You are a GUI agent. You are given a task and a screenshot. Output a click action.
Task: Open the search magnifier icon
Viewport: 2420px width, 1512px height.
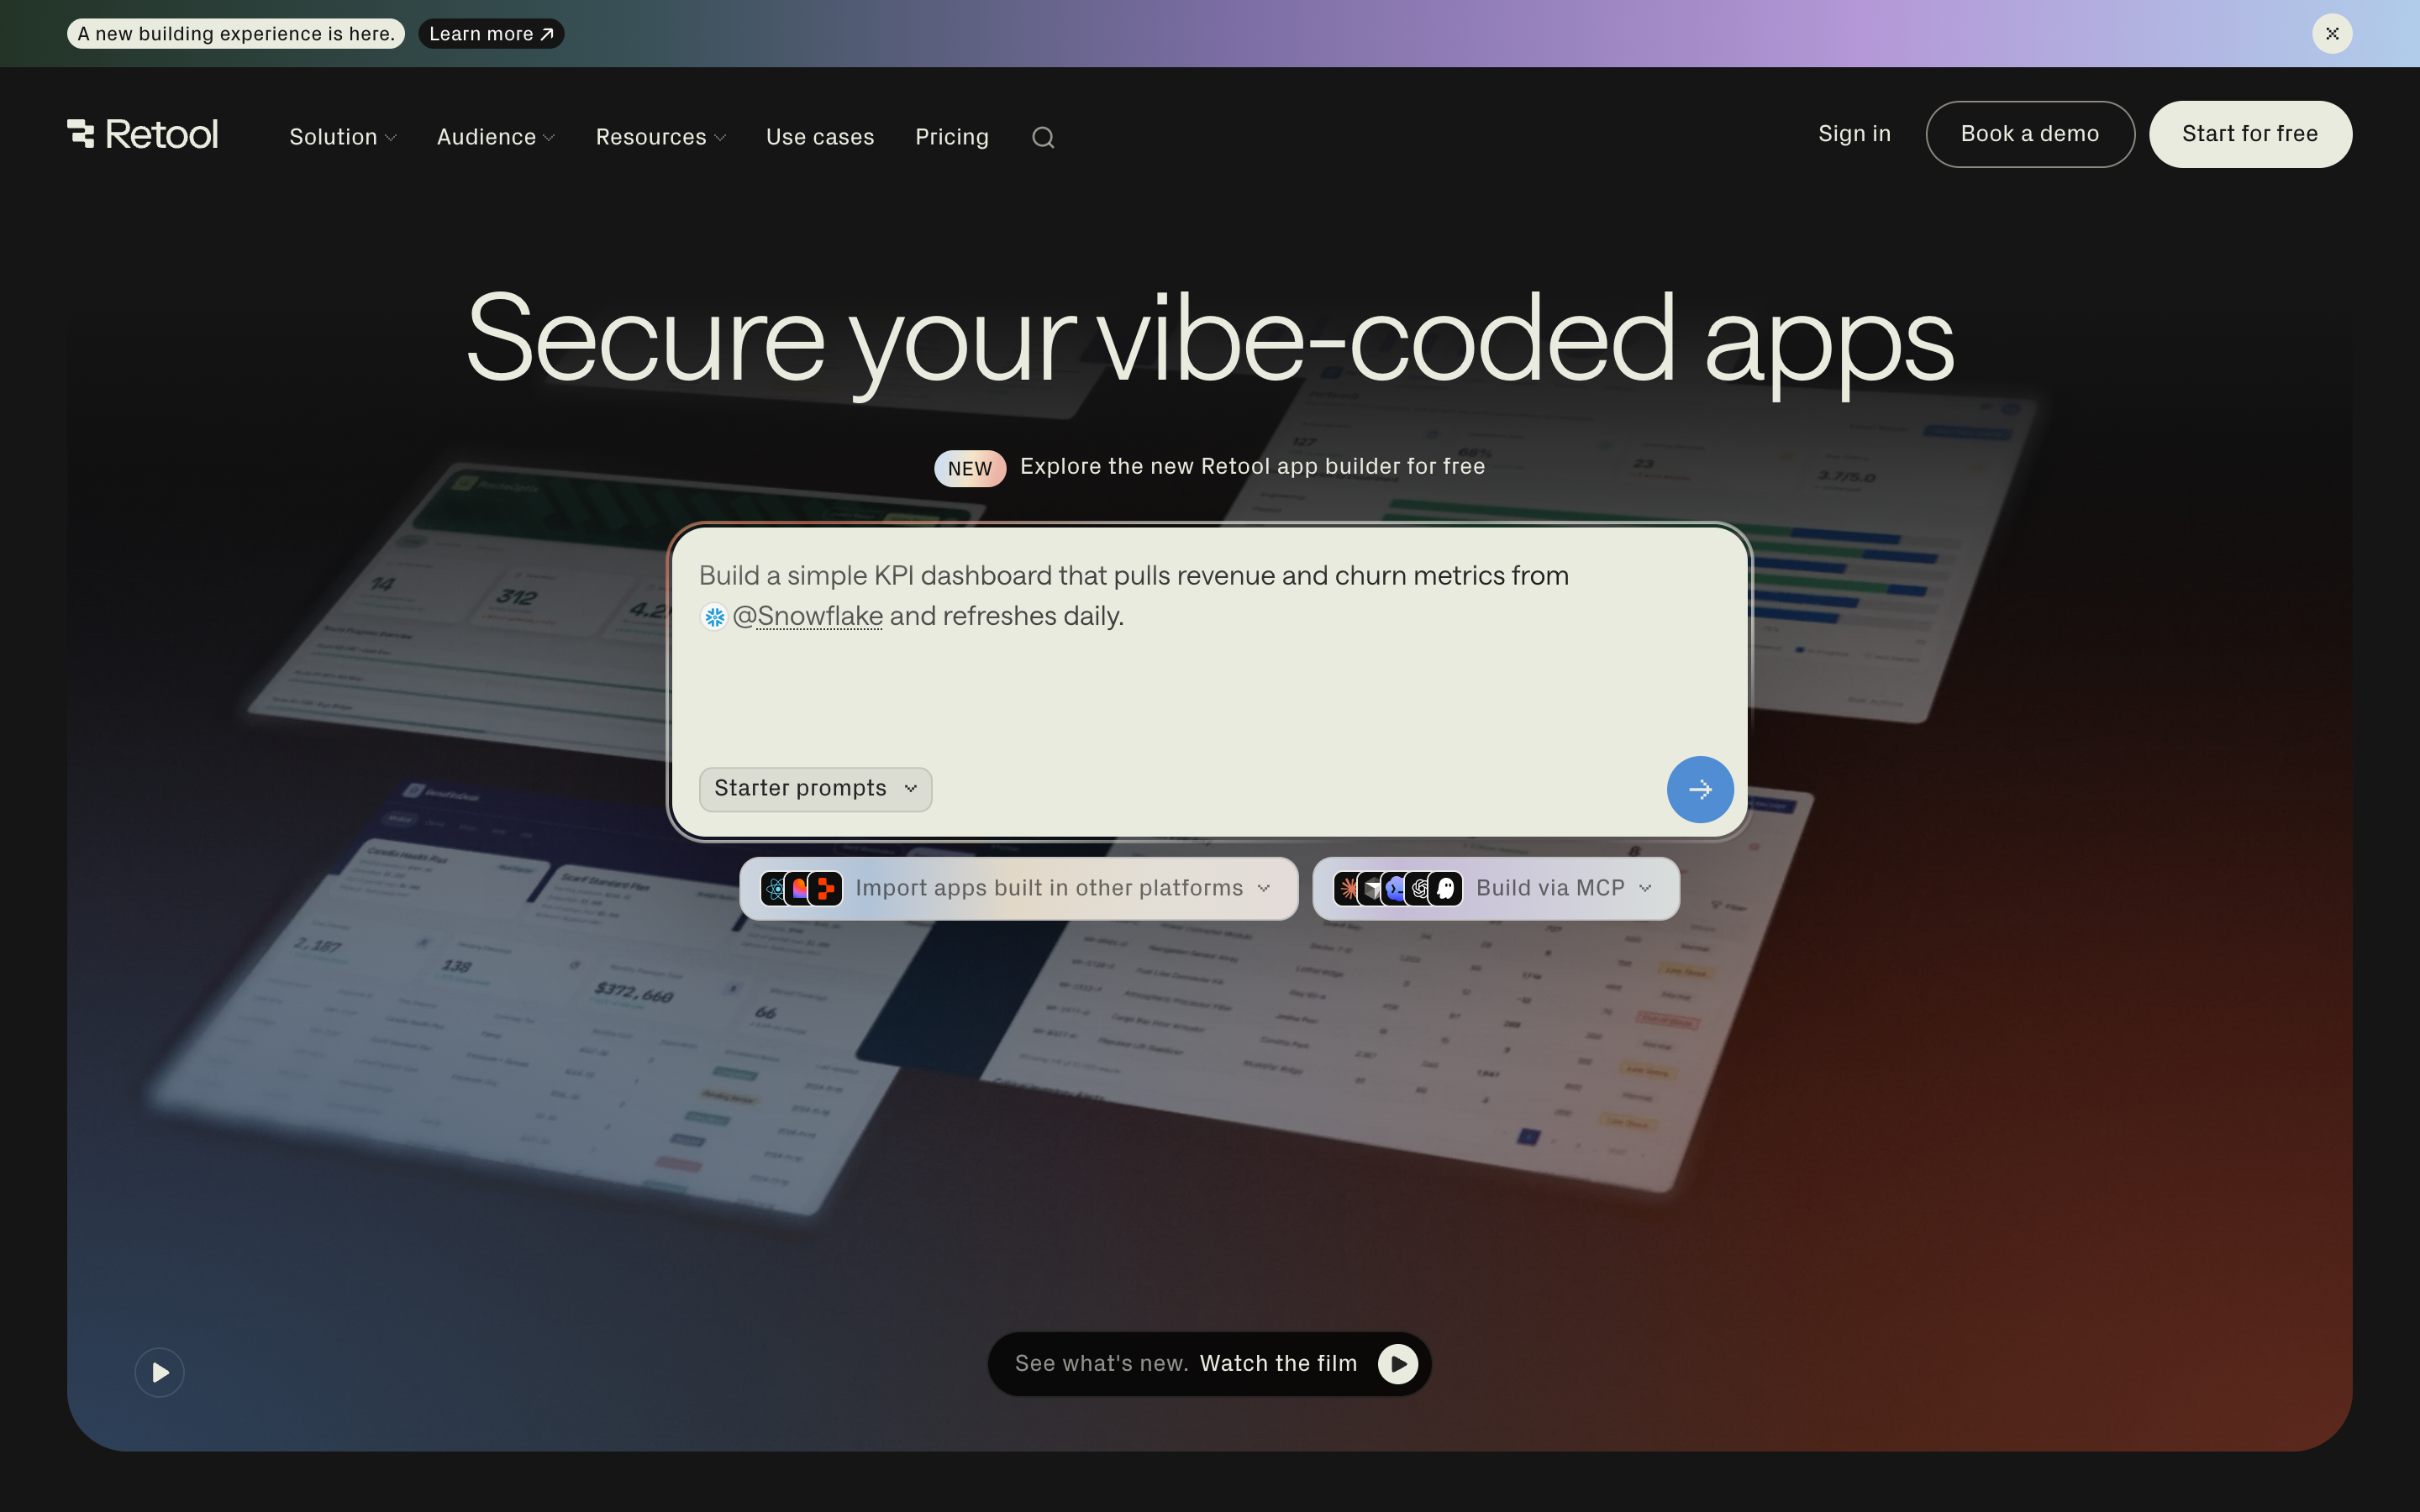1043,137
